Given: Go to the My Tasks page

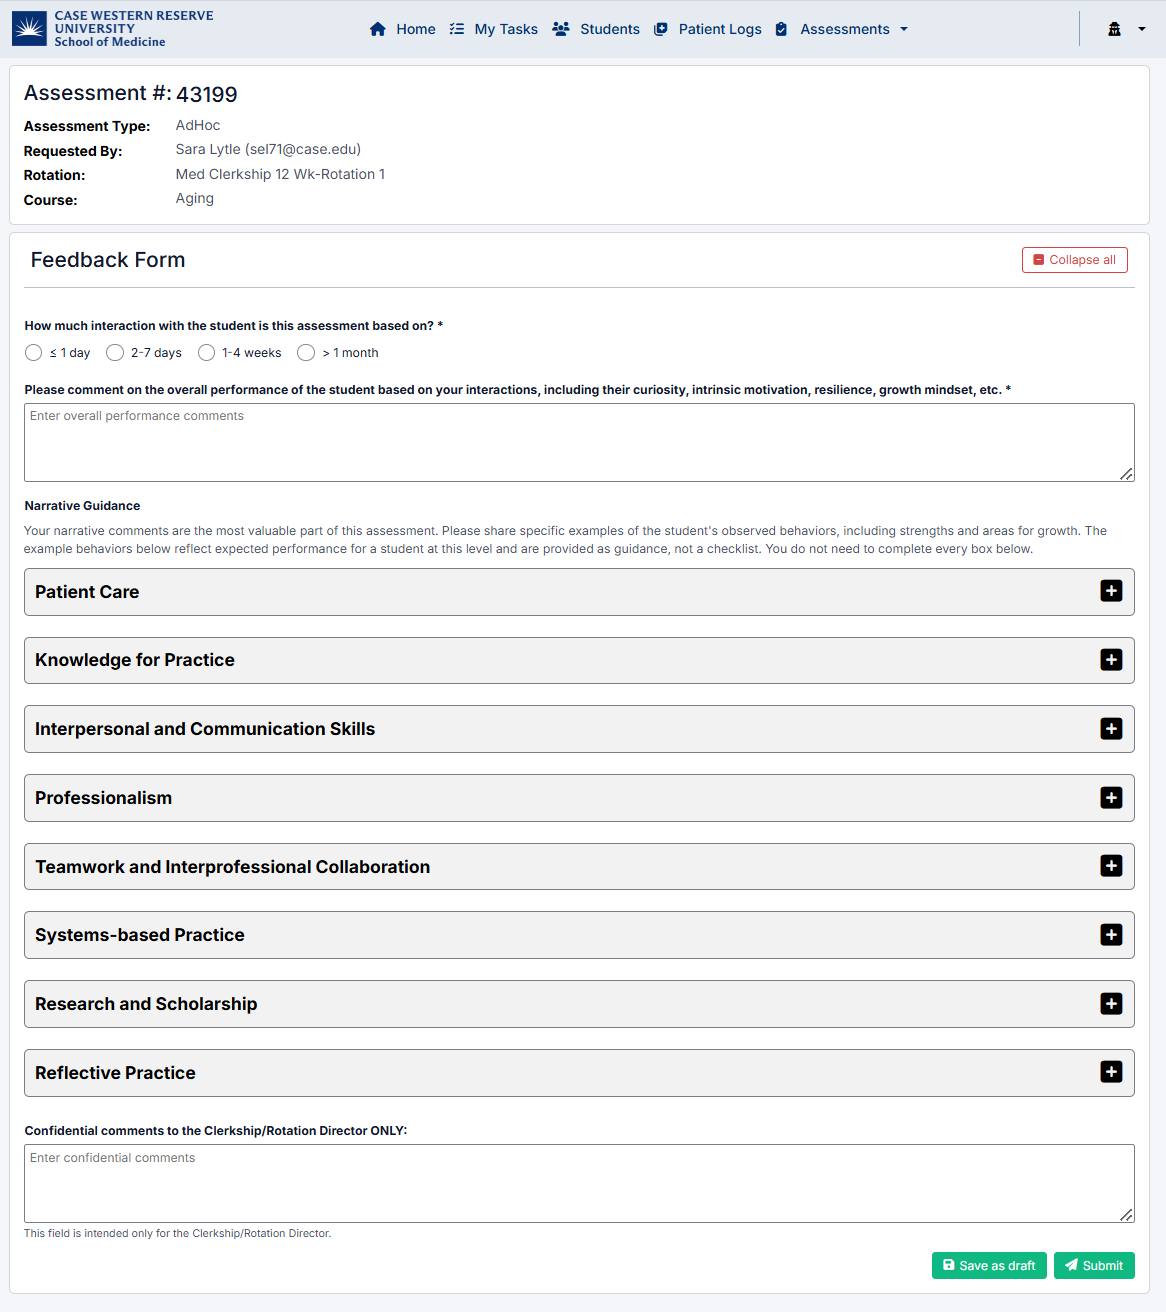Looking at the screenshot, I should (506, 29).
